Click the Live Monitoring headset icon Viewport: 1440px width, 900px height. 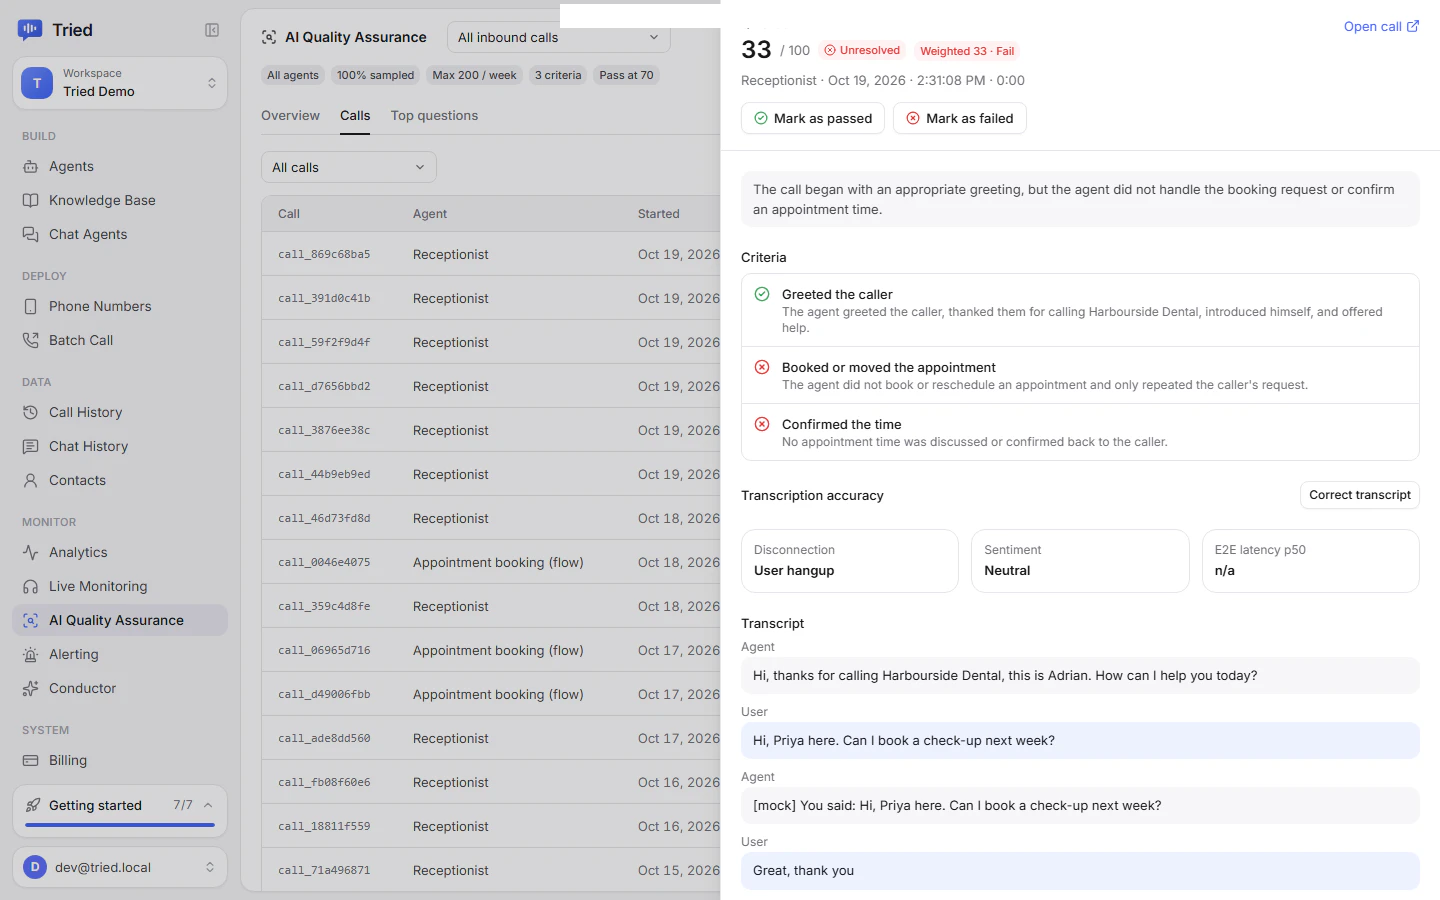(x=31, y=587)
